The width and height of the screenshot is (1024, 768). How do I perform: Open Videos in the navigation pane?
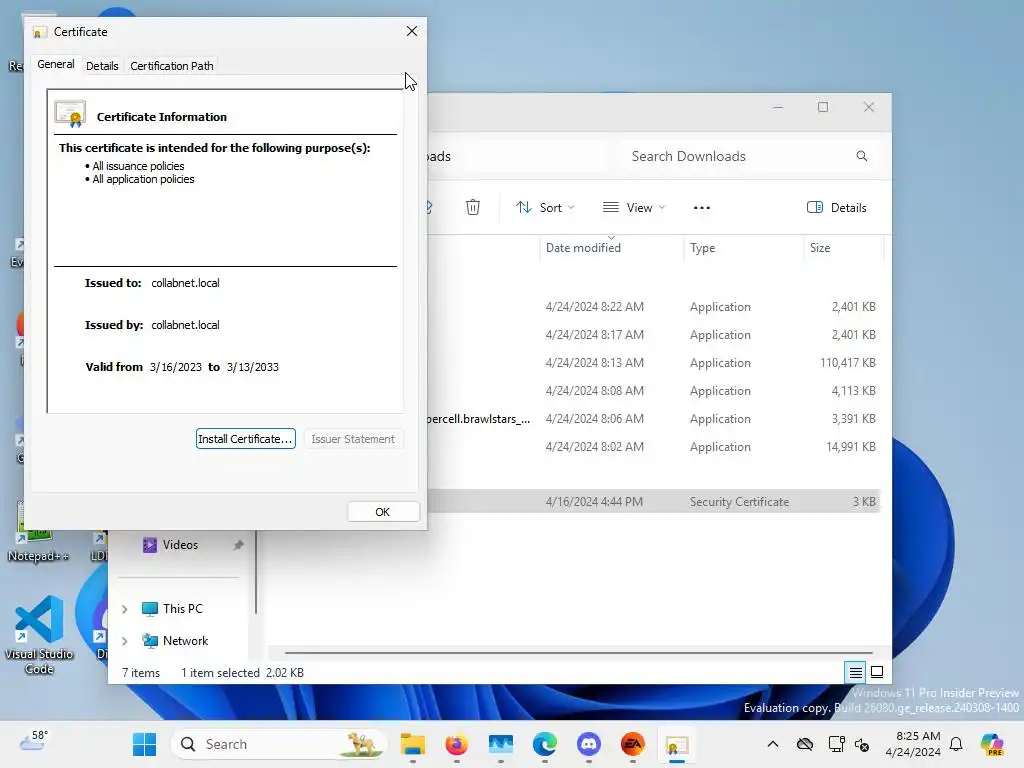[x=180, y=545]
